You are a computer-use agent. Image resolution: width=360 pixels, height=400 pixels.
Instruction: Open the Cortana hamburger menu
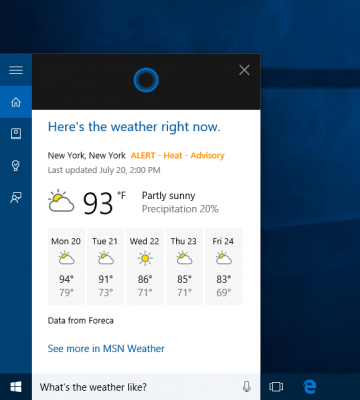point(16,70)
